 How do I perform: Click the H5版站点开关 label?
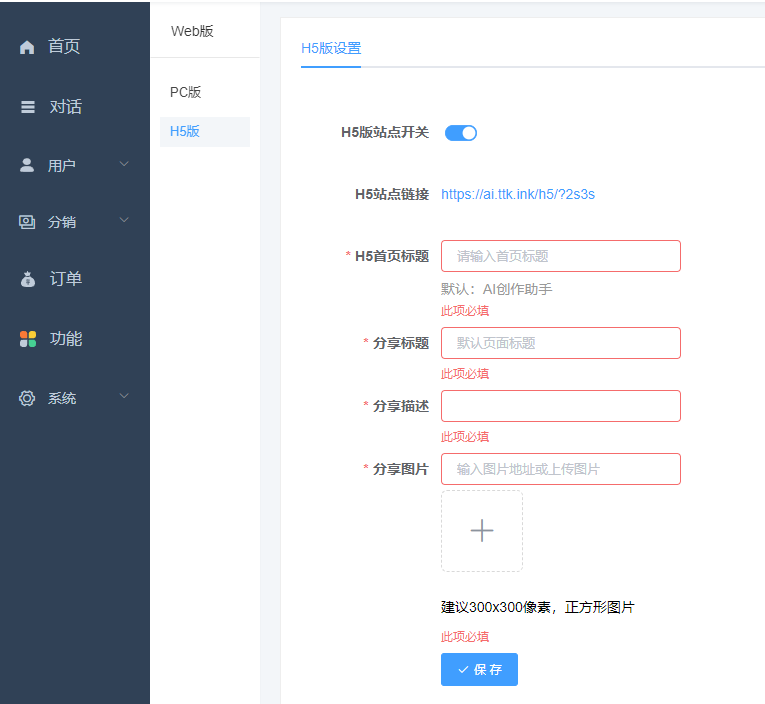pos(385,132)
